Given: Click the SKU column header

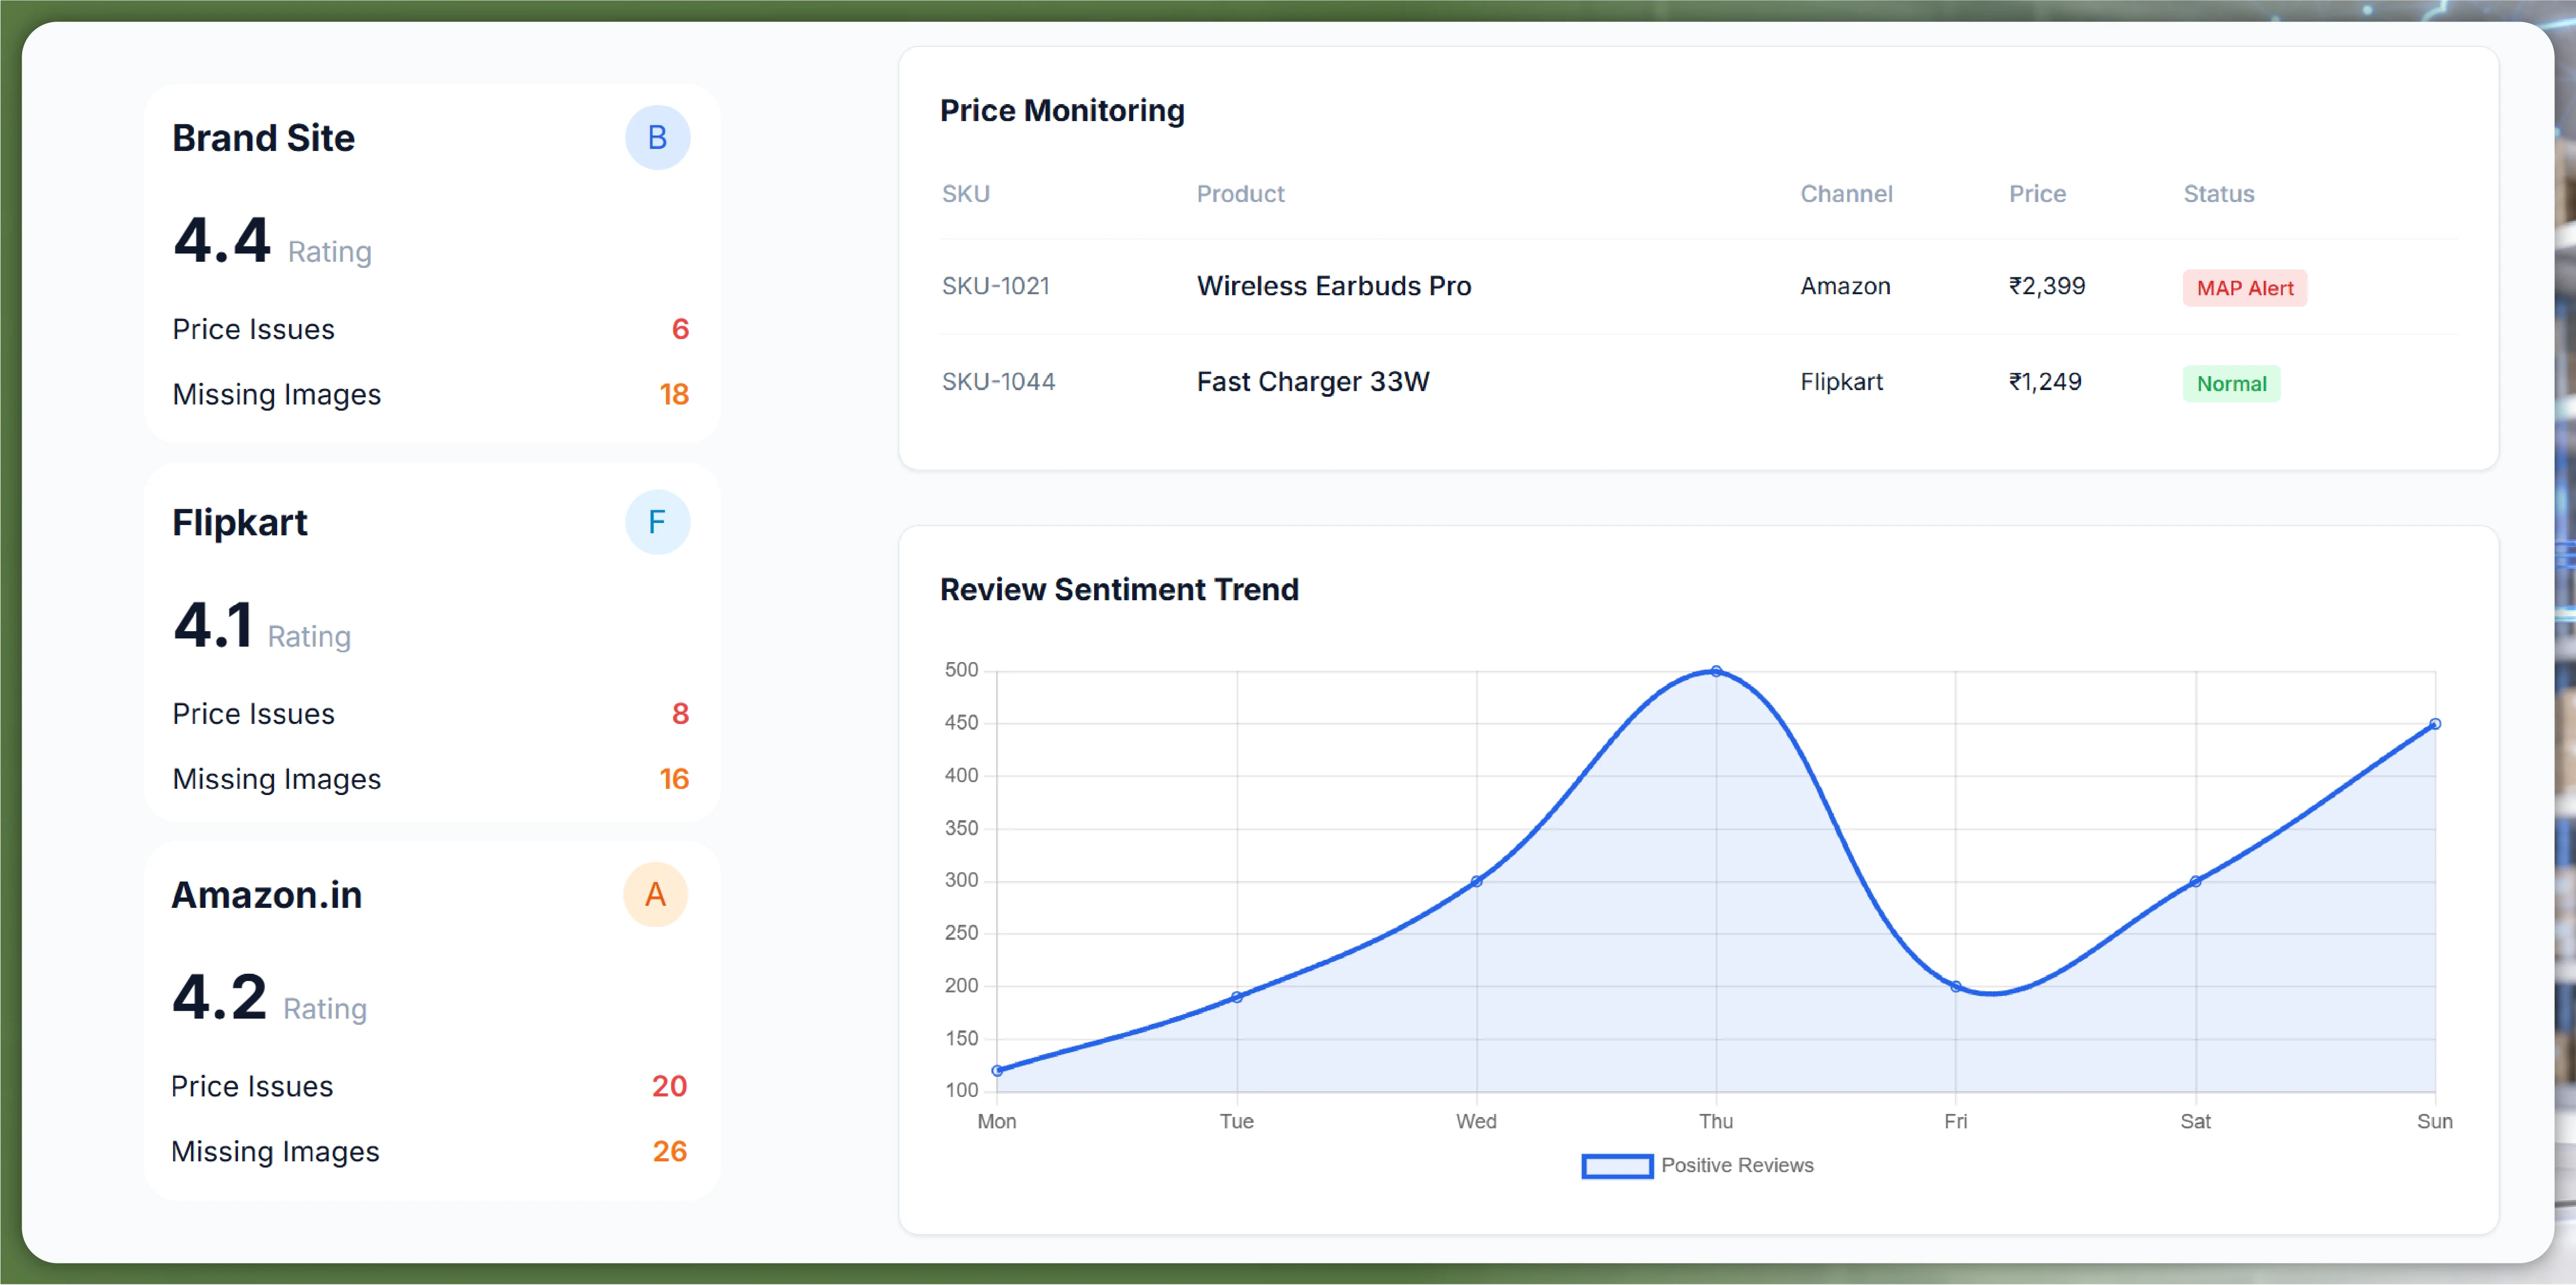Looking at the screenshot, I should [965, 194].
